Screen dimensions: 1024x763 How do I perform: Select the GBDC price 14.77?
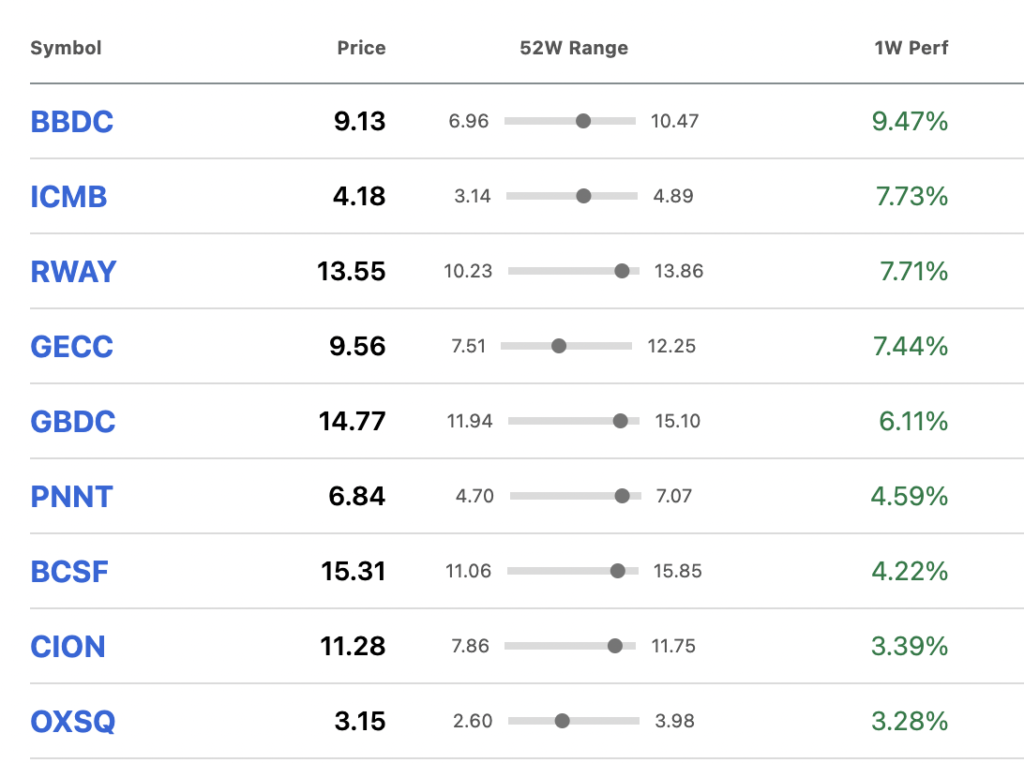point(352,421)
